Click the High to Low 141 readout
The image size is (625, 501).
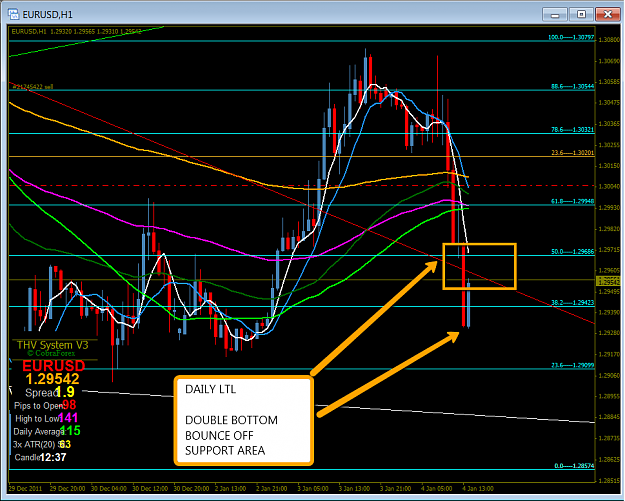click(x=46, y=418)
